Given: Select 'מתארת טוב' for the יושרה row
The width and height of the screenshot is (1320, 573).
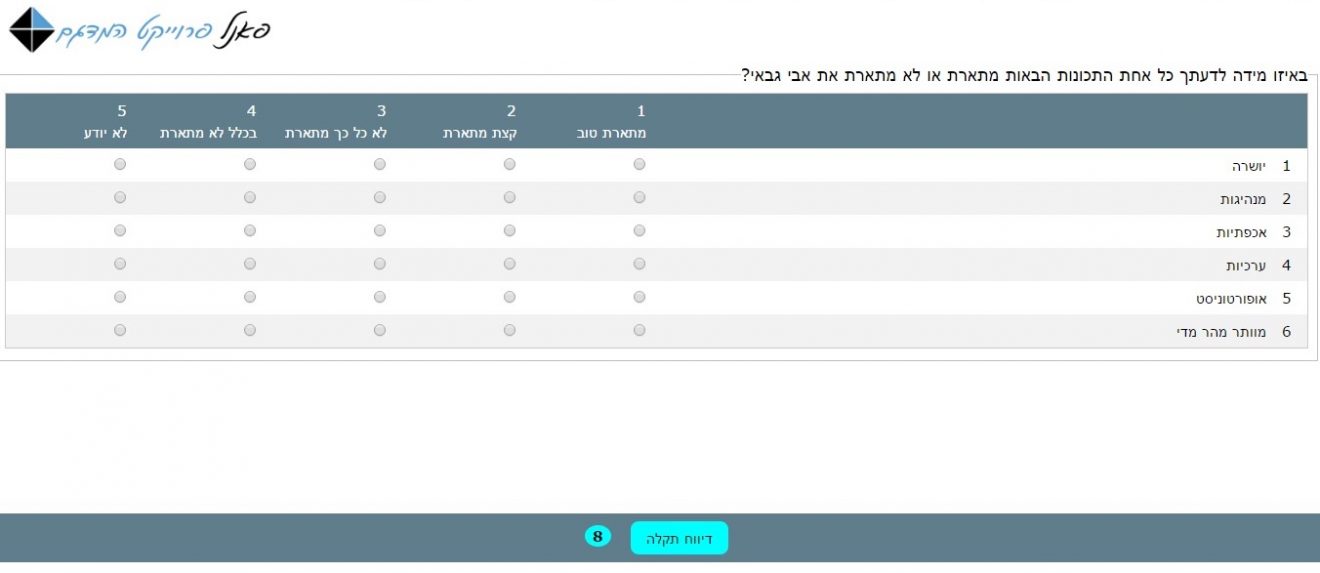Looking at the screenshot, I should [640, 165].
